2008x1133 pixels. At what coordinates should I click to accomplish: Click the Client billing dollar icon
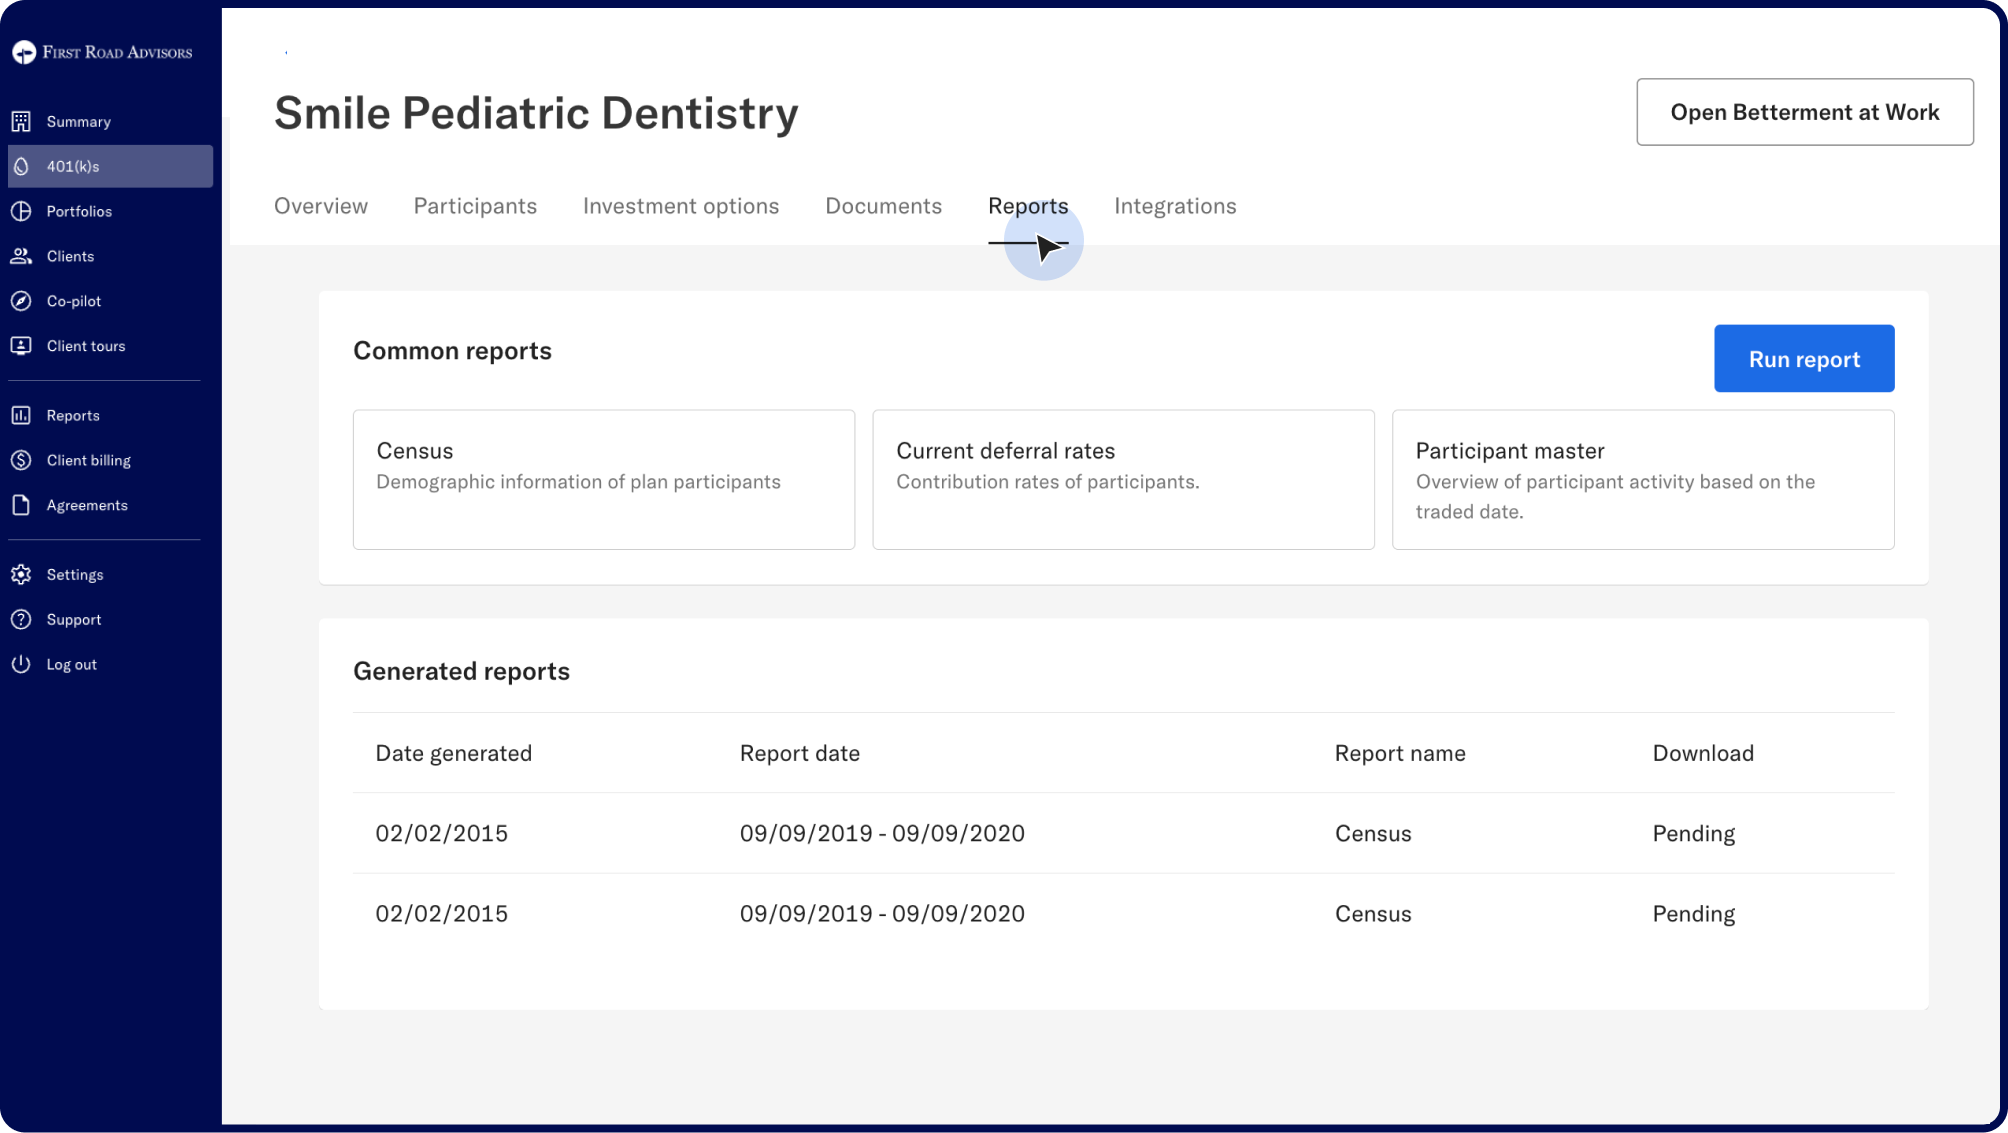(x=21, y=460)
